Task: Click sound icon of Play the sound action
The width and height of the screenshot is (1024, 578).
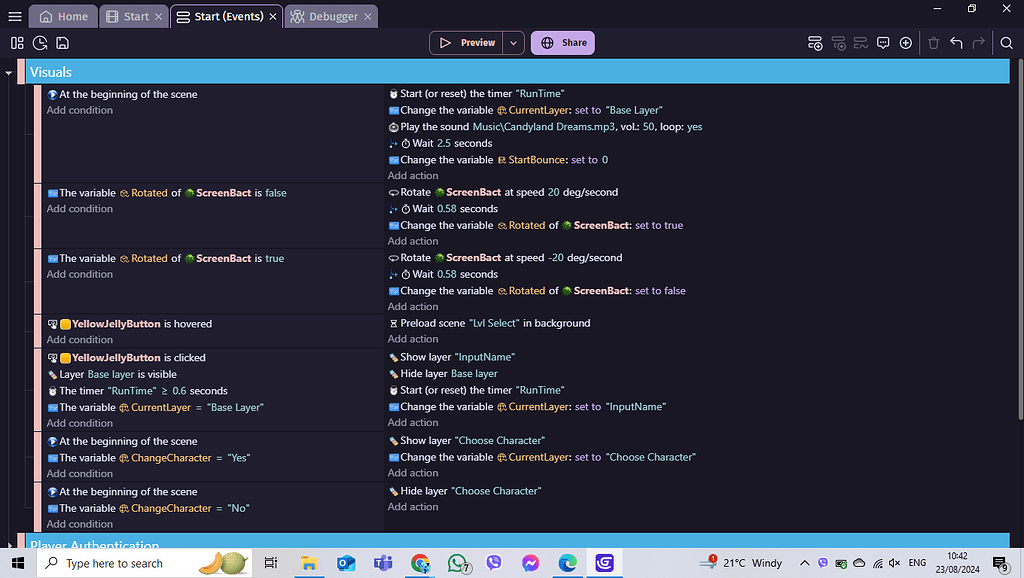Action: (393, 127)
